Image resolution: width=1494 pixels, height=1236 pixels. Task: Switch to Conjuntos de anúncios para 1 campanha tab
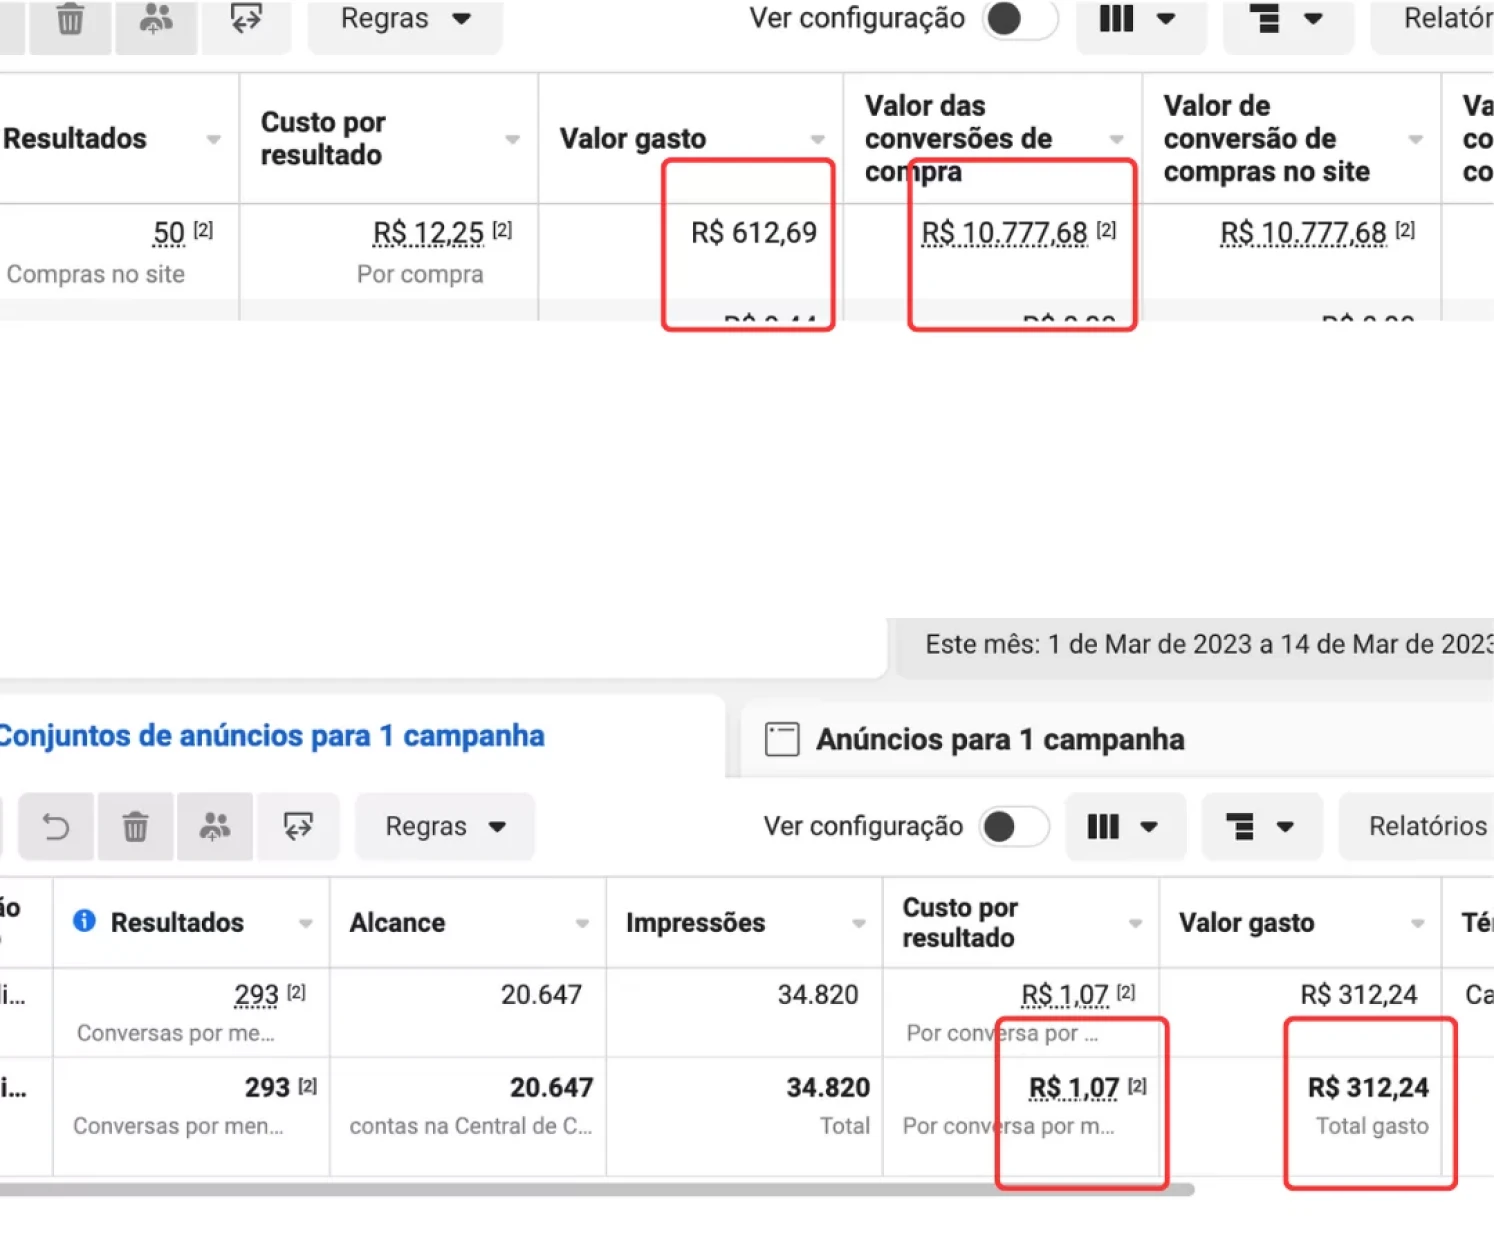[x=272, y=736]
